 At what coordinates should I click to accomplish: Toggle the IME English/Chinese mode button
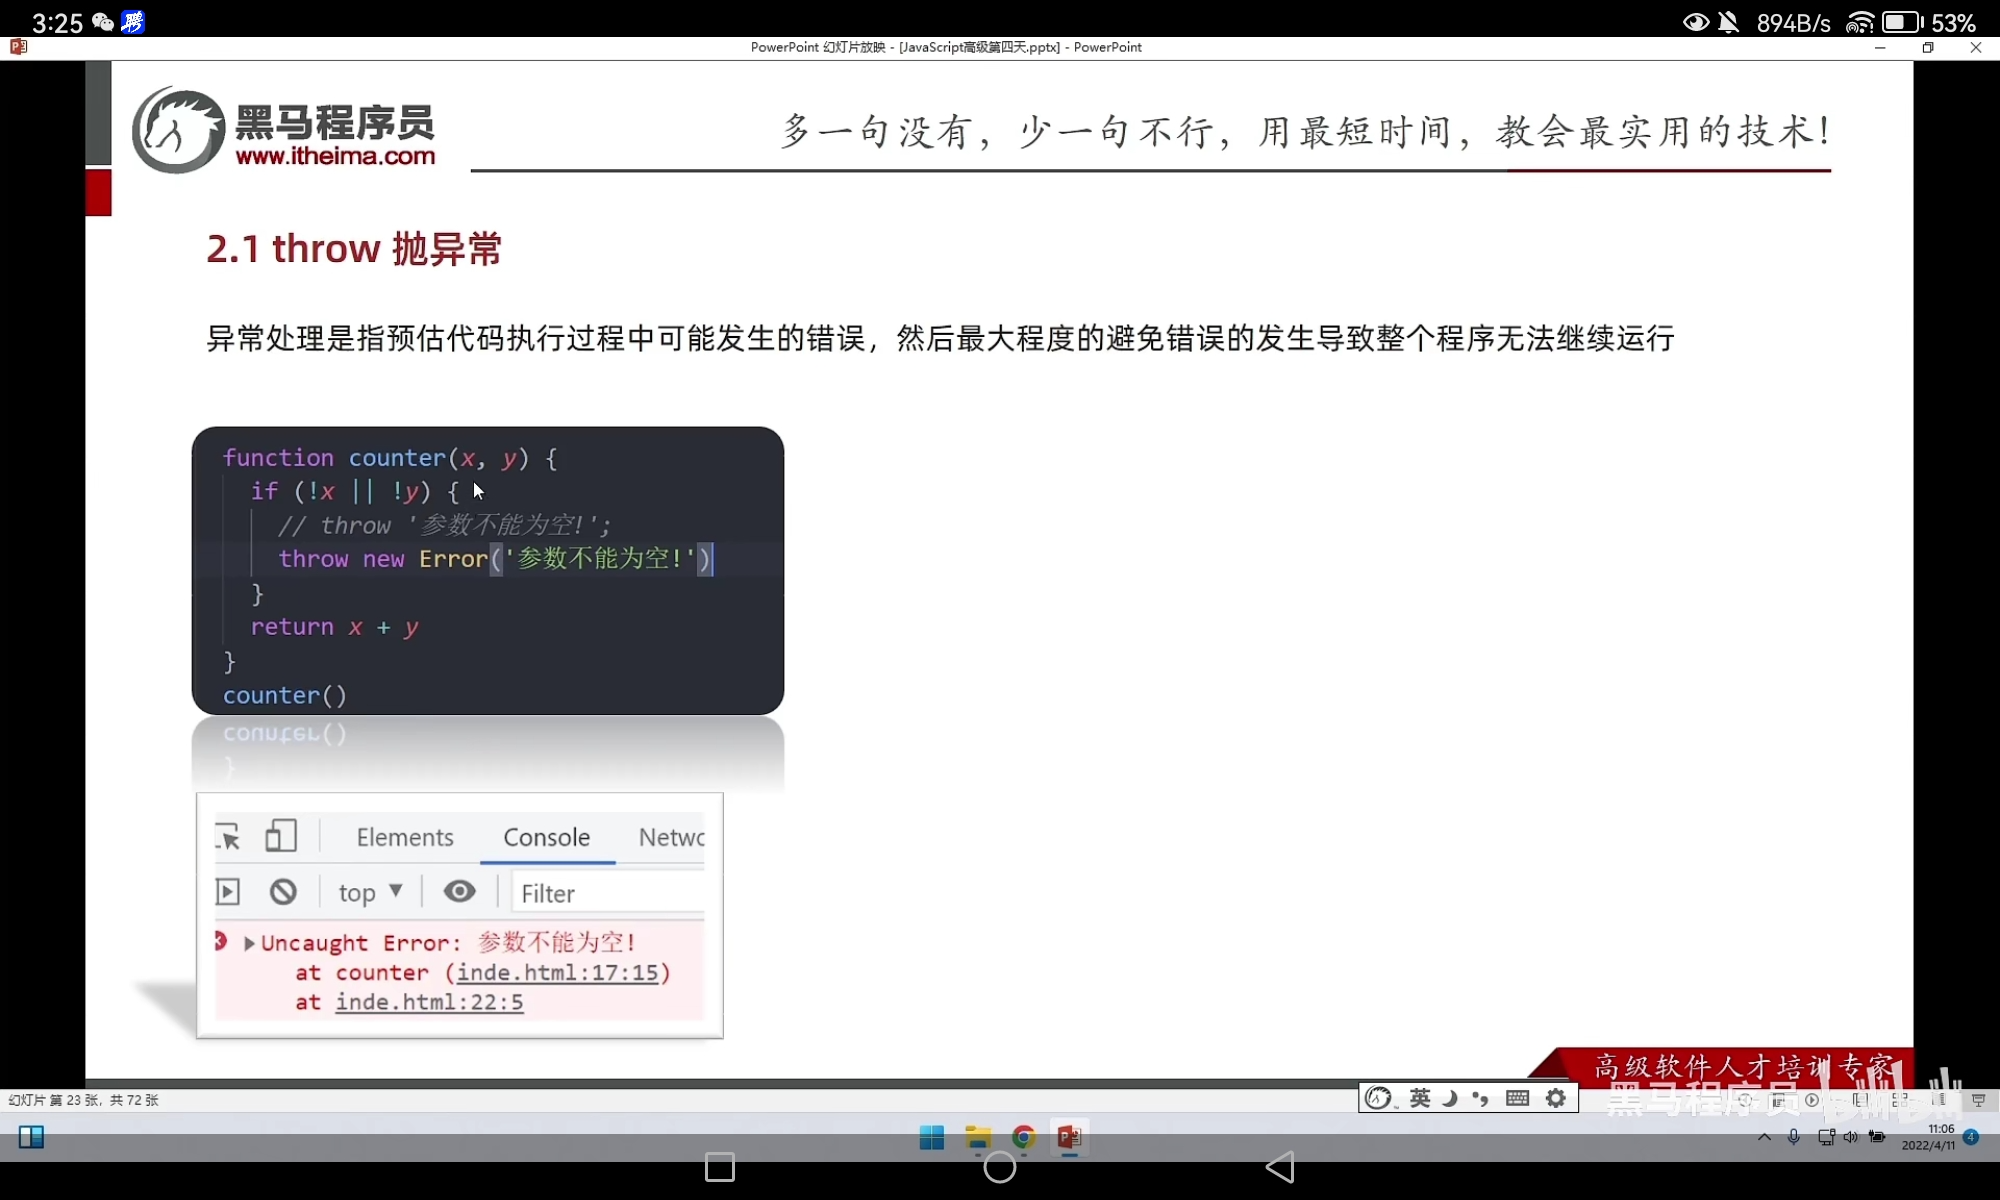[1420, 1098]
